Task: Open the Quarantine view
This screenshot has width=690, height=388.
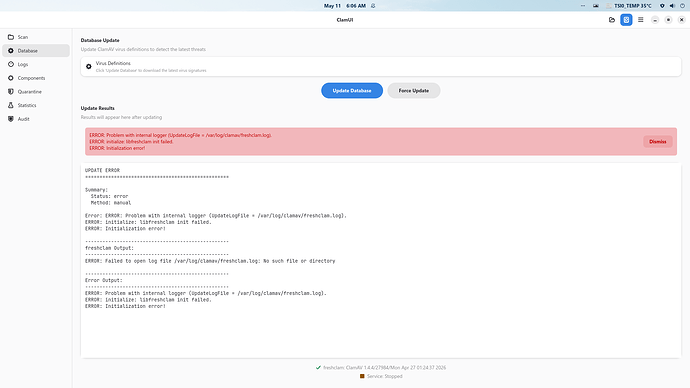Action: [x=36, y=92]
